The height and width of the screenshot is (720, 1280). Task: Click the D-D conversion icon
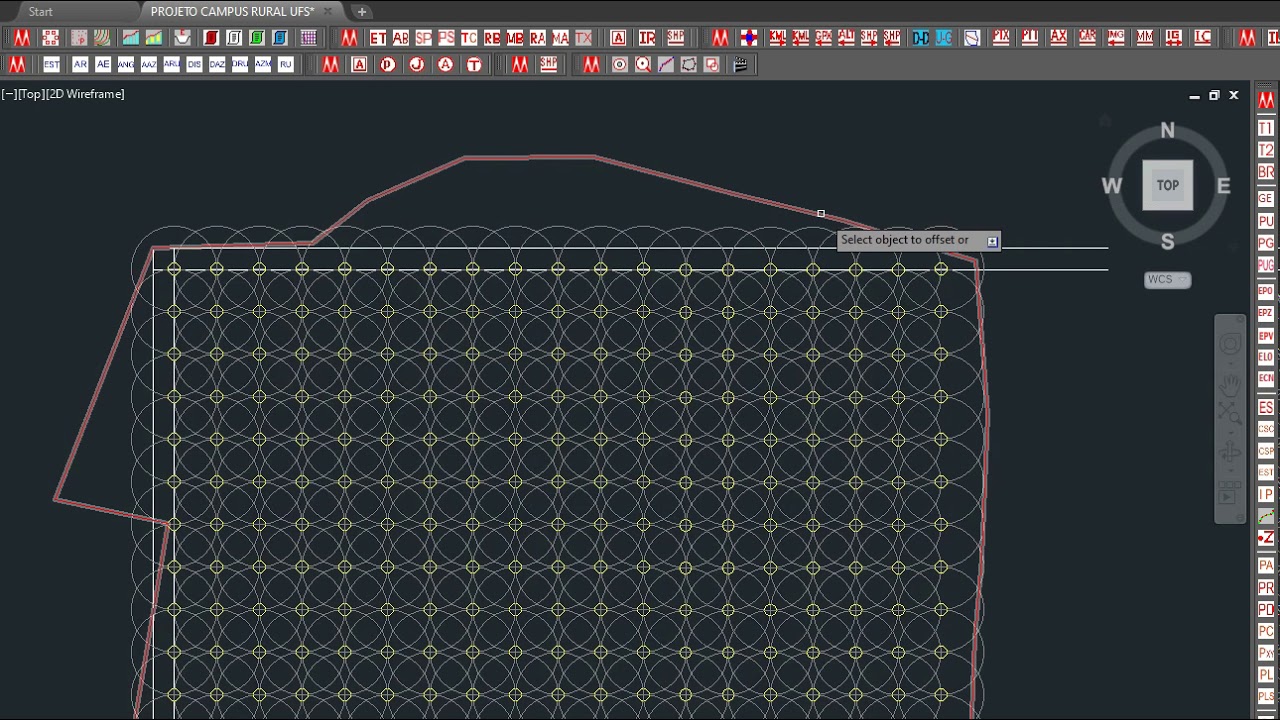(921, 38)
